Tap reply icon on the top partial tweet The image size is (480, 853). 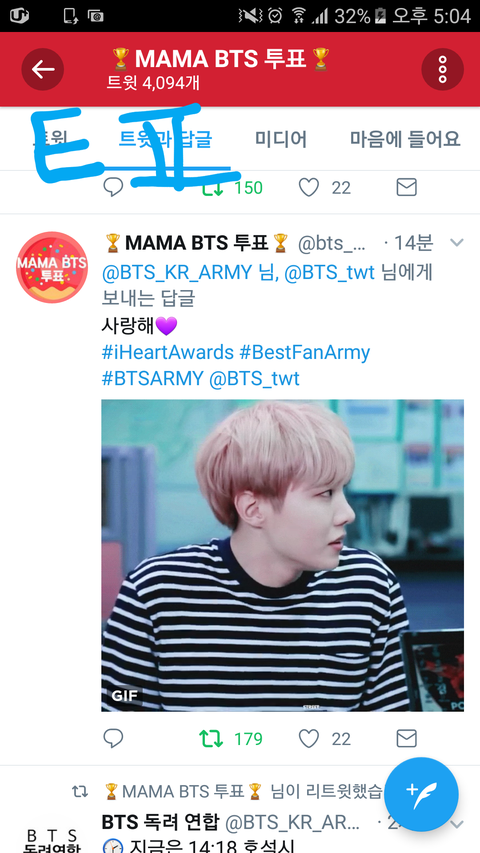(x=113, y=187)
